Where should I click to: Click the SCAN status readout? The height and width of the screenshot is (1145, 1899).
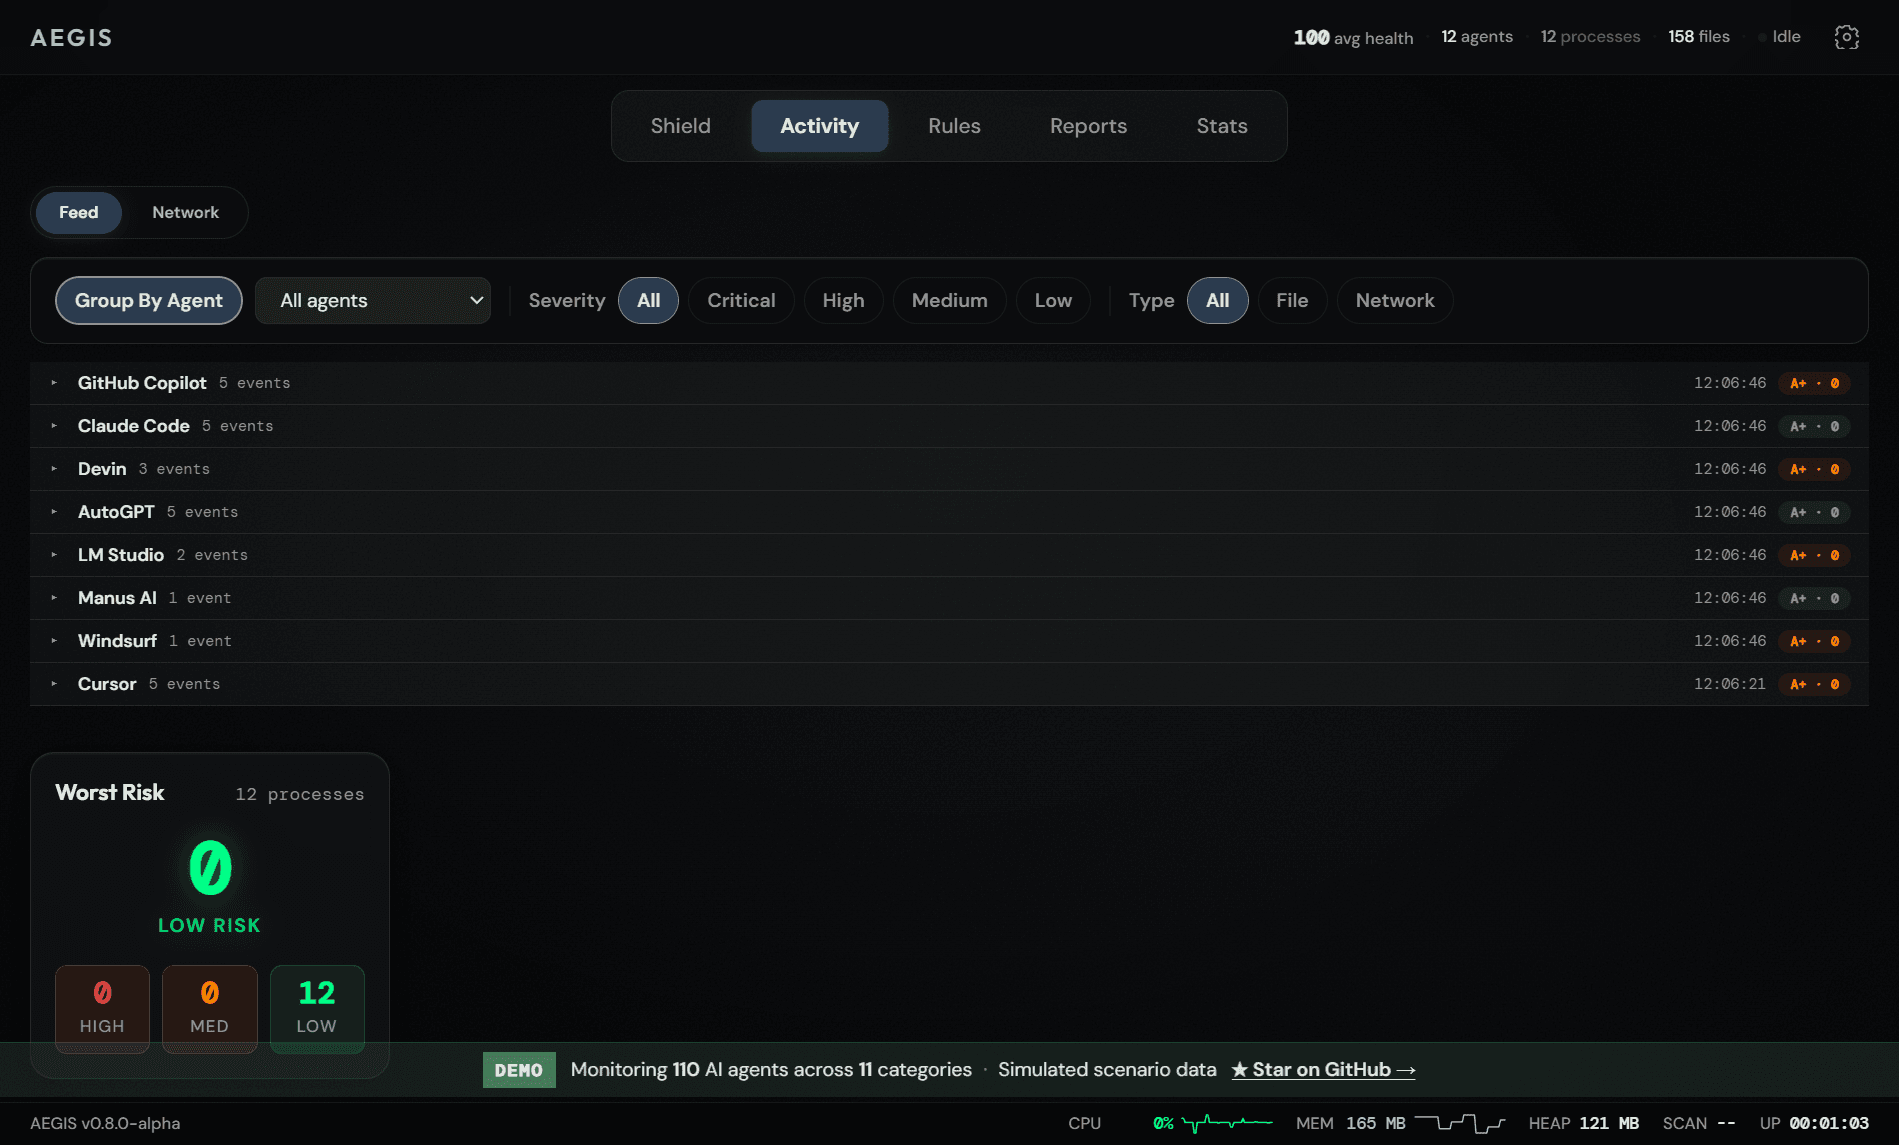coord(1699,1123)
